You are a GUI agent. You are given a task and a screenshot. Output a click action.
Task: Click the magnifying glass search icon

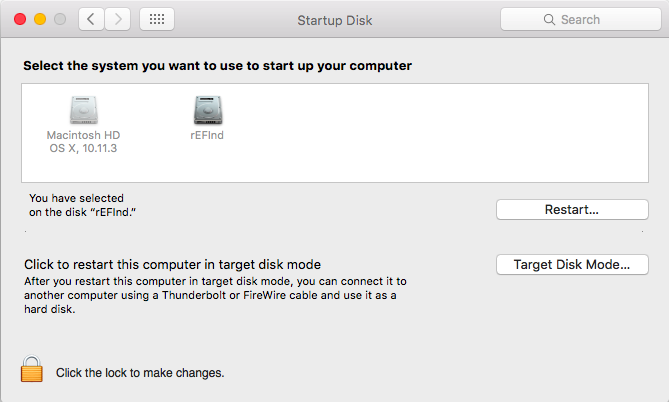pyautogui.click(x=548, y=20)
